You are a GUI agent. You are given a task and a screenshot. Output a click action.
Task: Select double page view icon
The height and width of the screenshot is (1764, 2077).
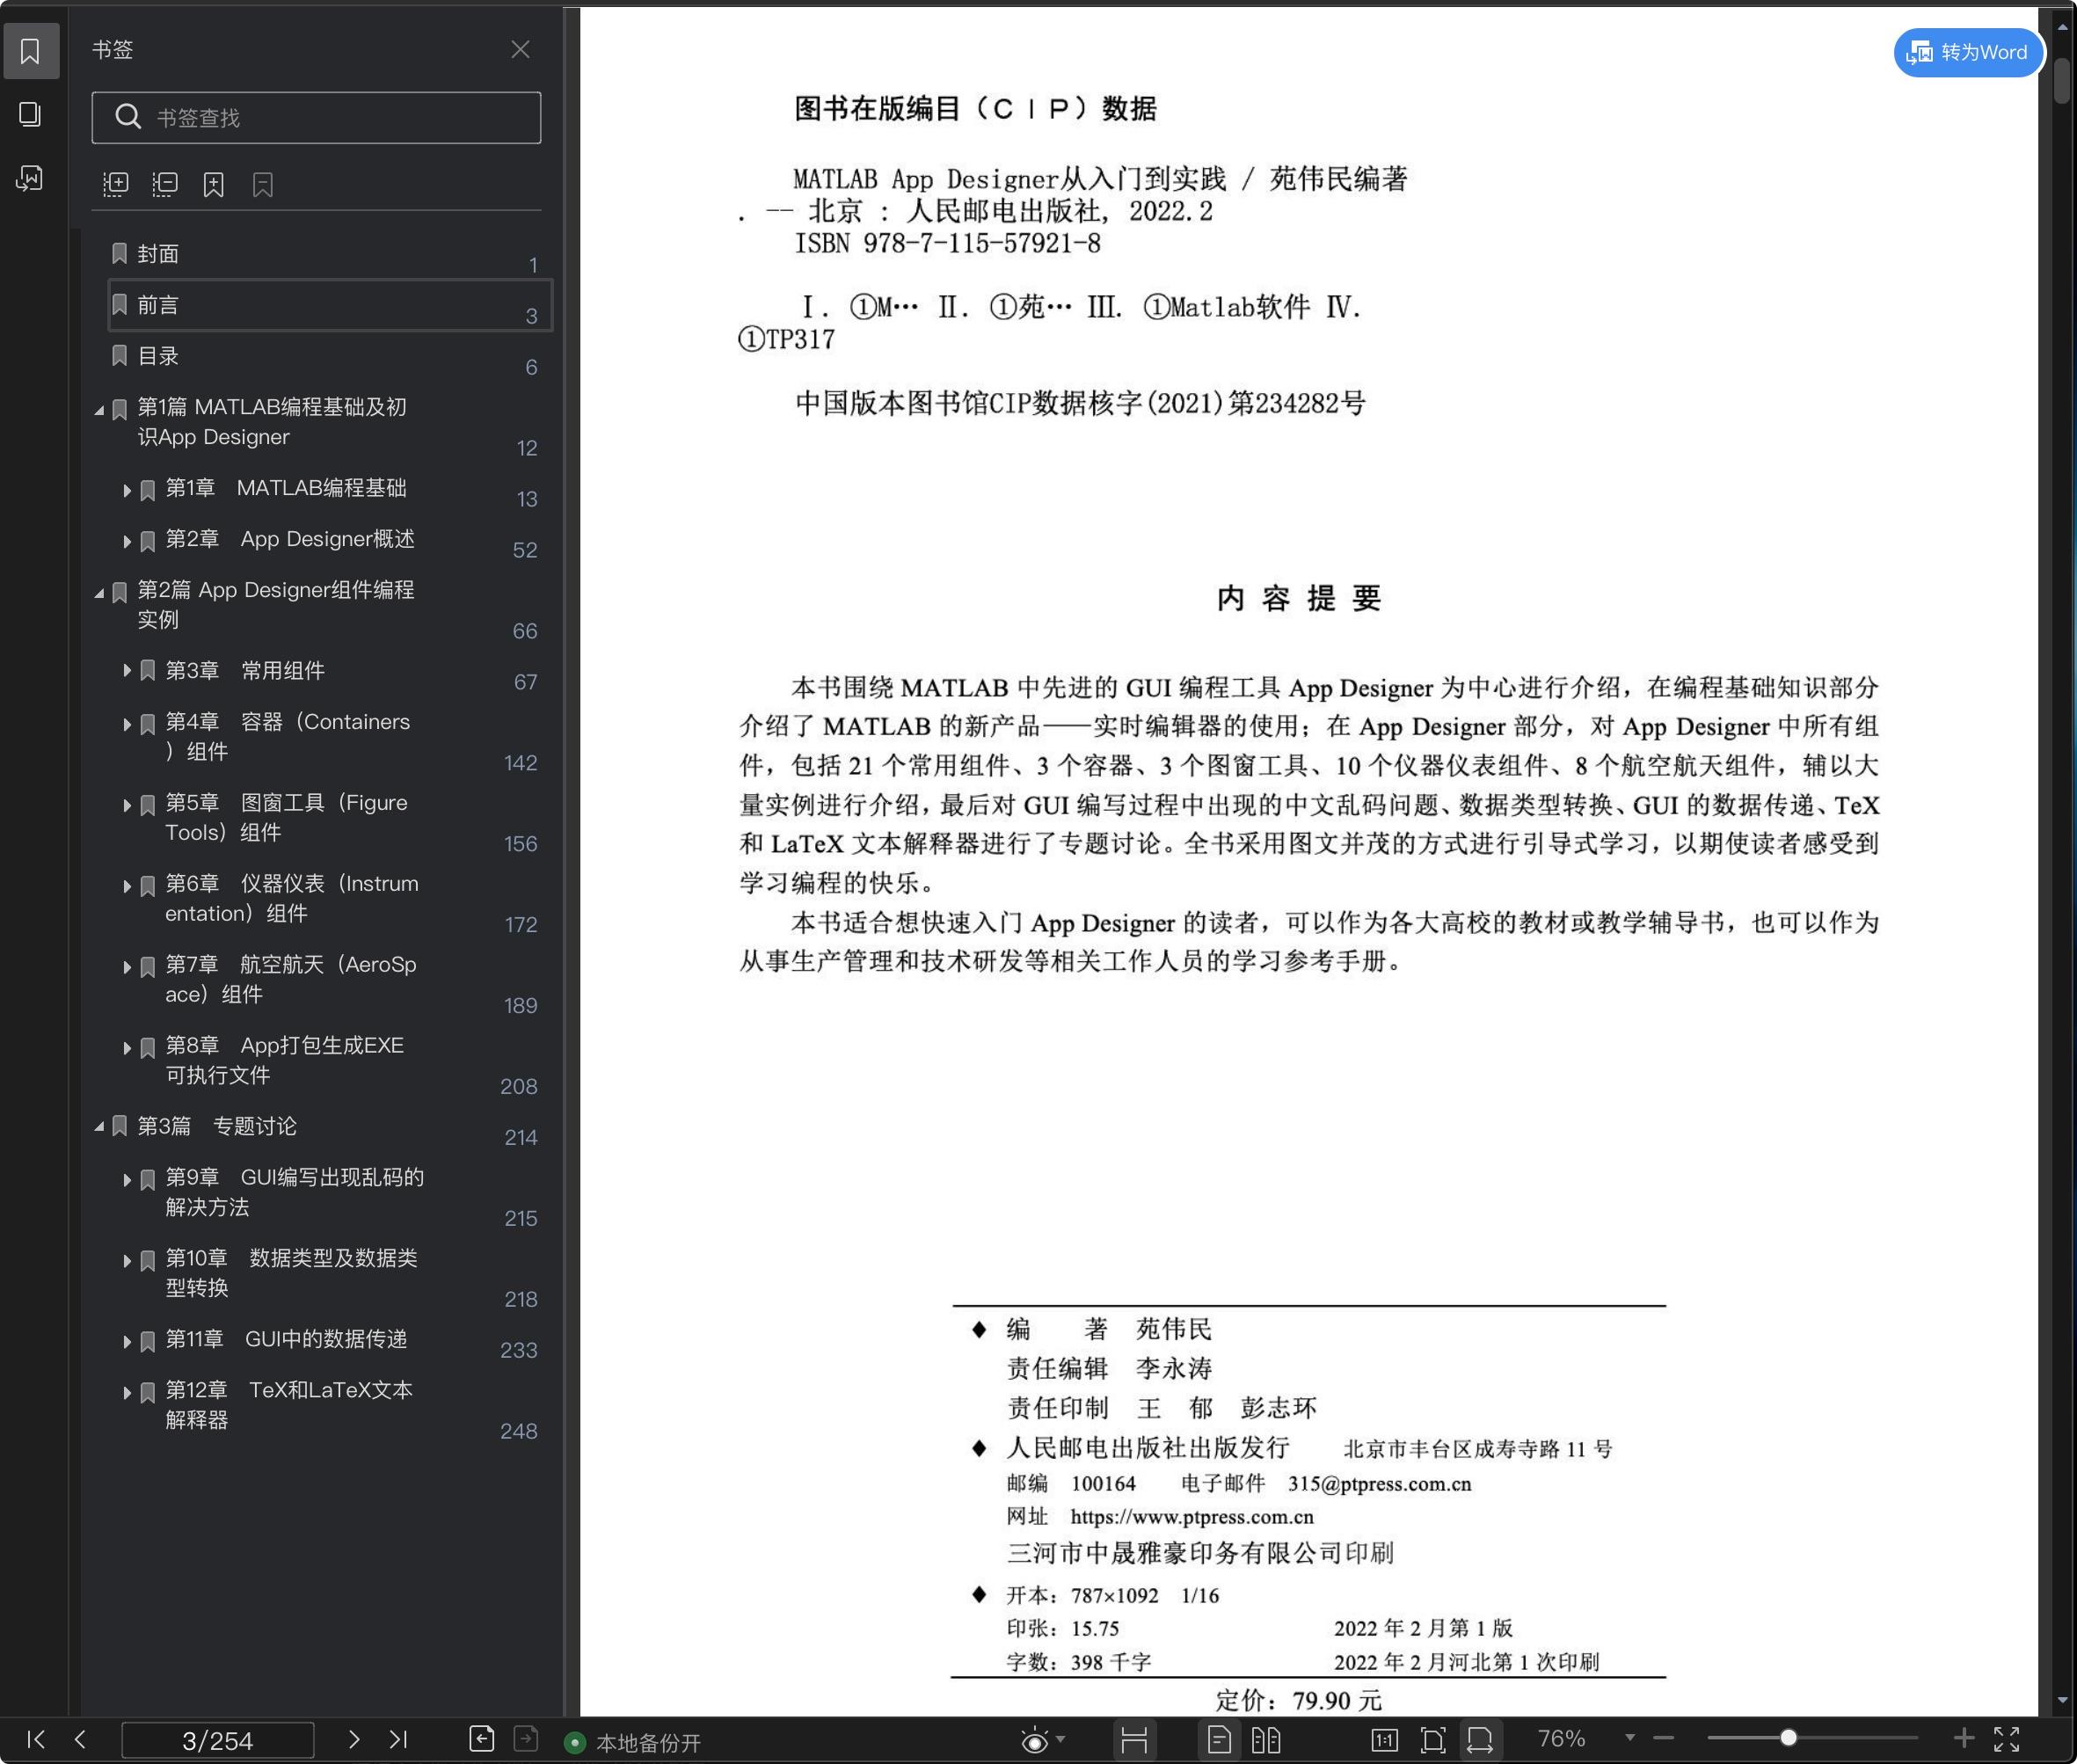1266,1740
